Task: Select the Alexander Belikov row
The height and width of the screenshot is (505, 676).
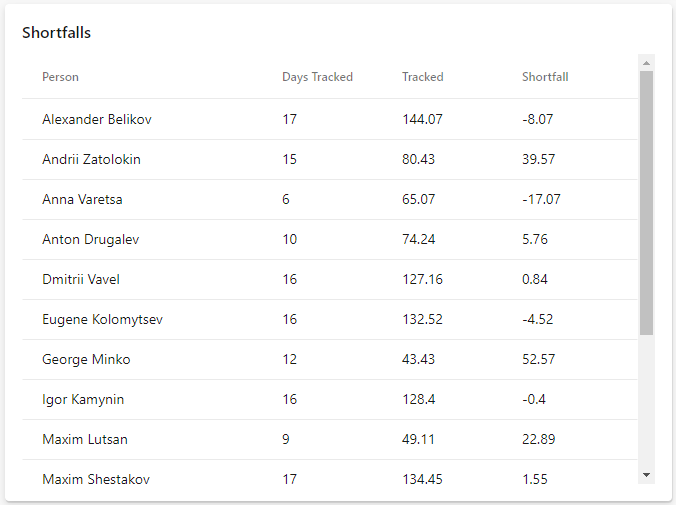Action: click(330, 119)
